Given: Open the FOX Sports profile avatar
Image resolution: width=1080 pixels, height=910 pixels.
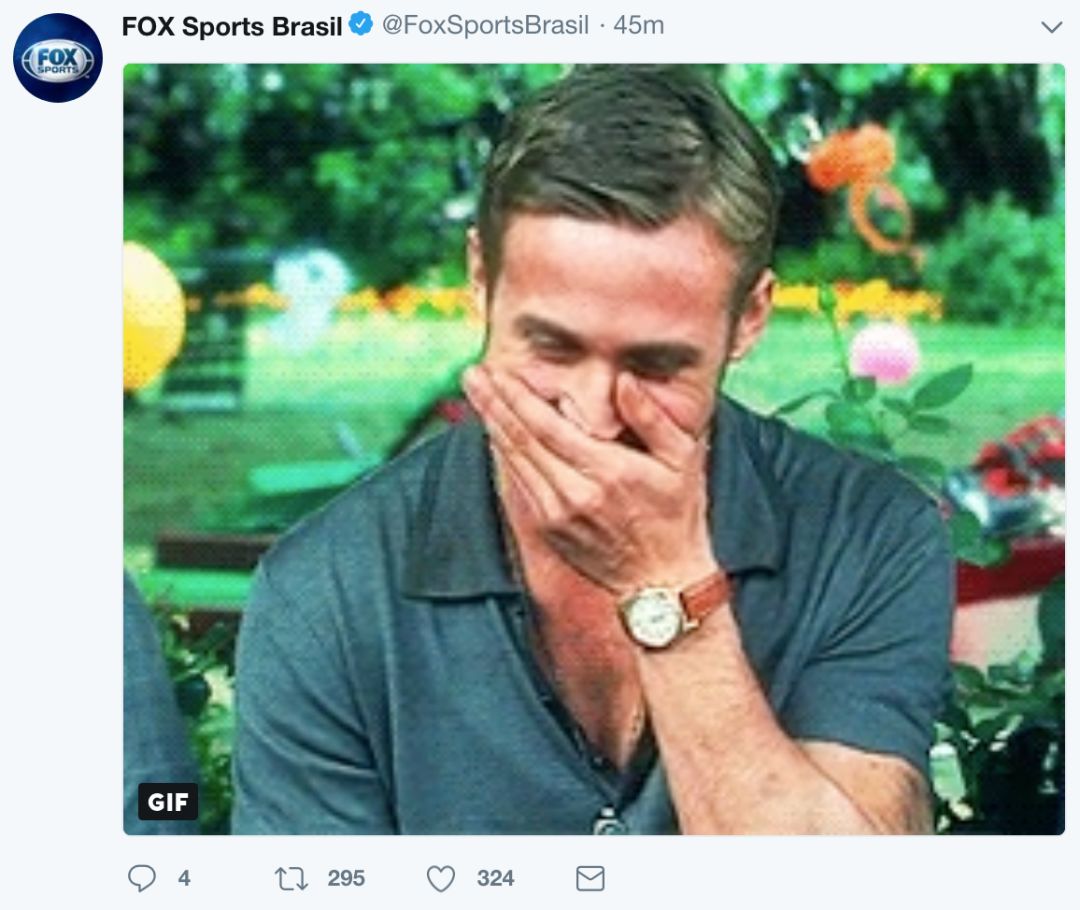Looking at the screenshot, I should point(57,58).
